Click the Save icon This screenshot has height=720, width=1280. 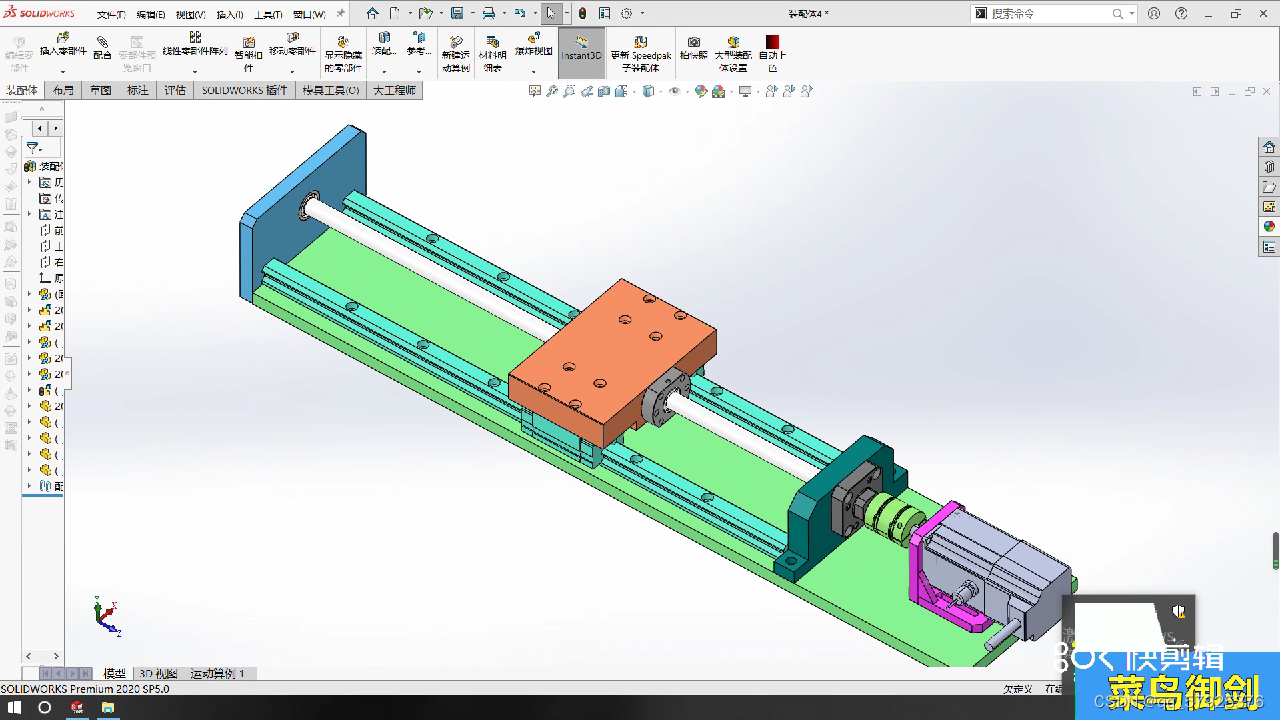point(456,14)
